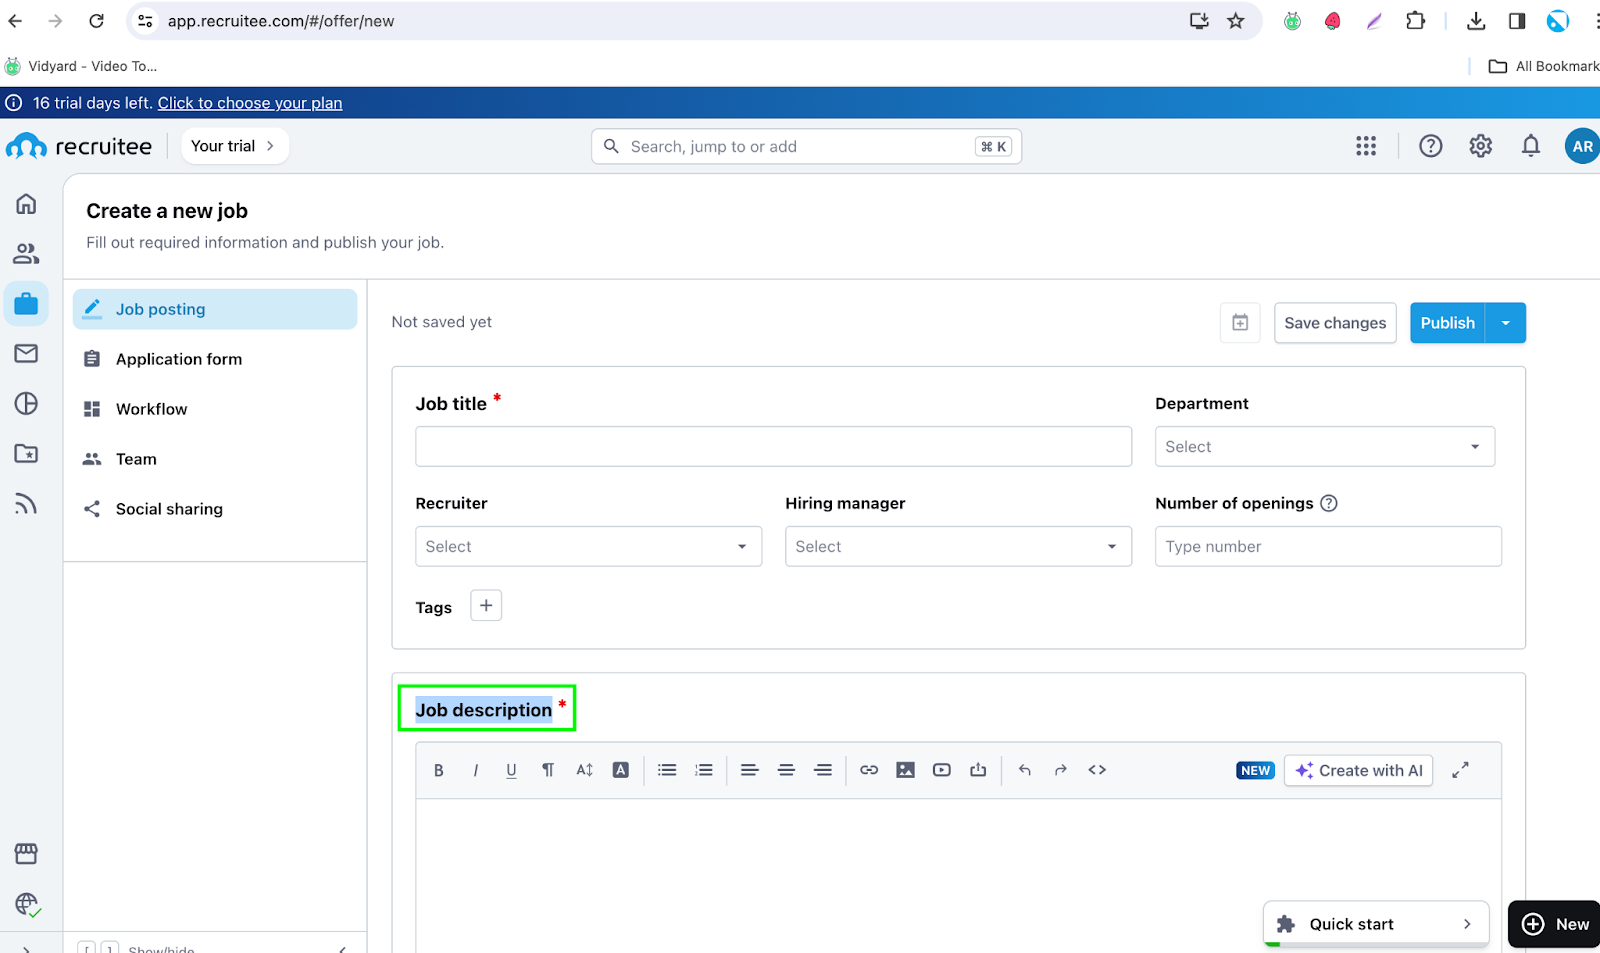Click the Save changes button

tap(1334, 323)
